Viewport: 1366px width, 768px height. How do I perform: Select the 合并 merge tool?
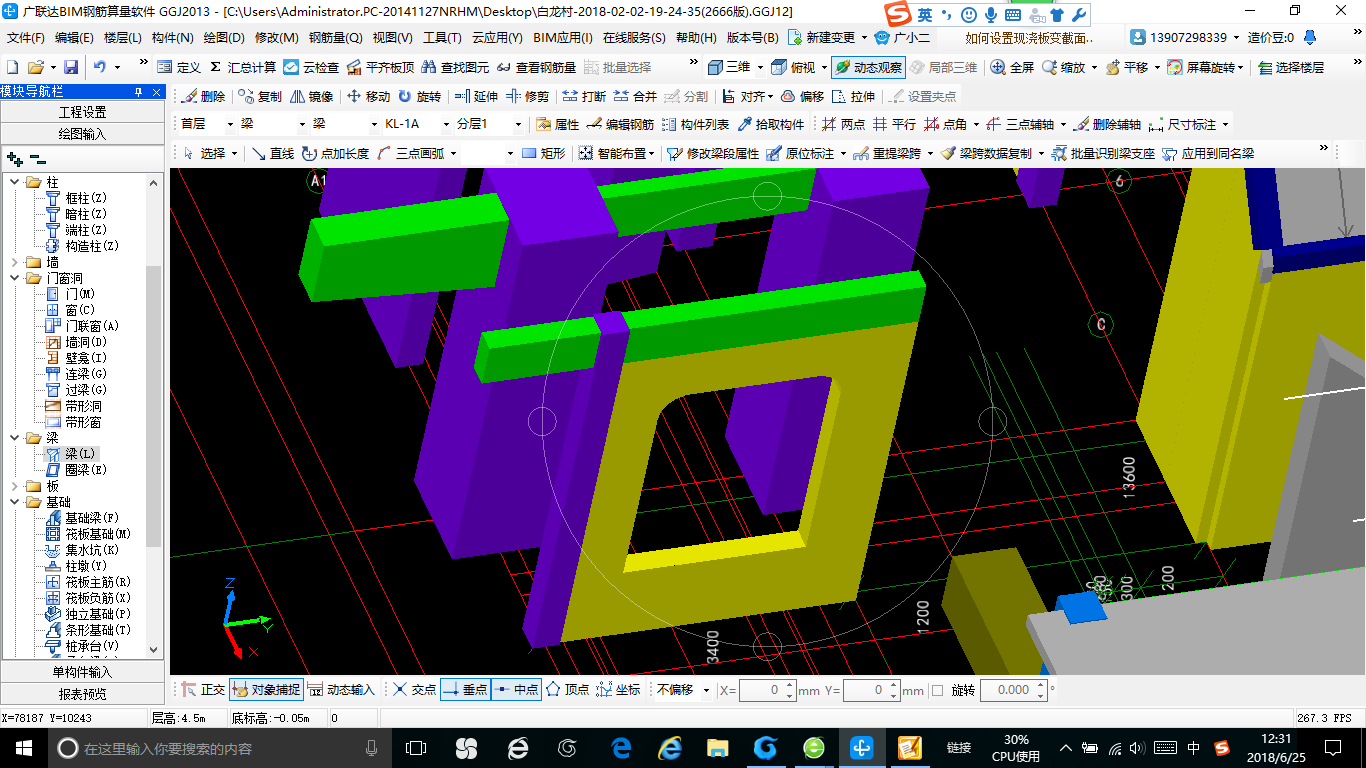pos(635,96)
